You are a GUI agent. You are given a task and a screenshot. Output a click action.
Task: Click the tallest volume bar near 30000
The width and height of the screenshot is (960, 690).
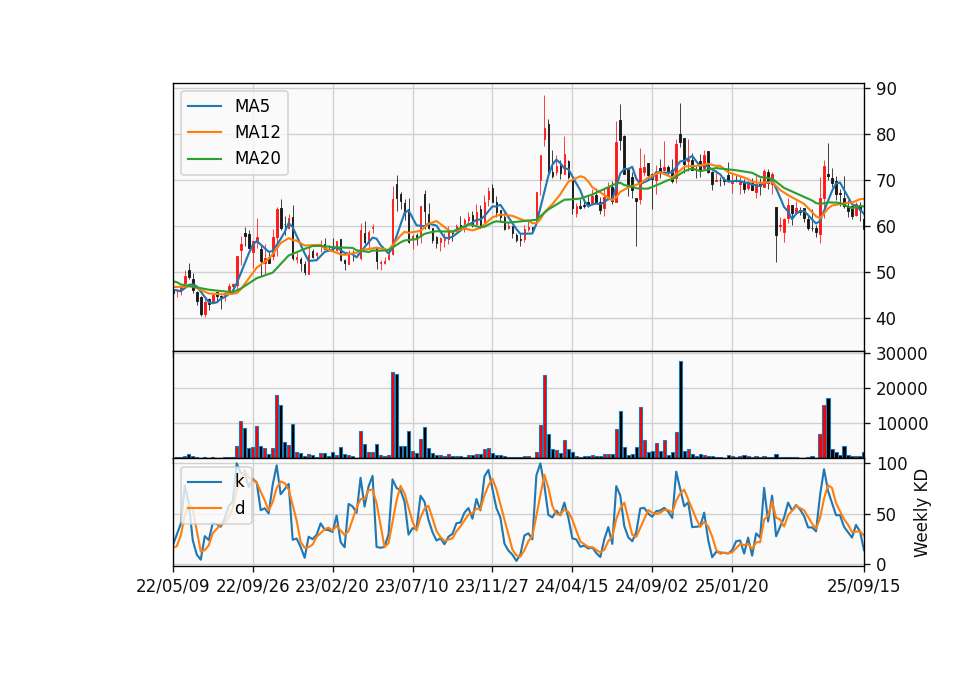pyautogui.click(x=681, y=410)
